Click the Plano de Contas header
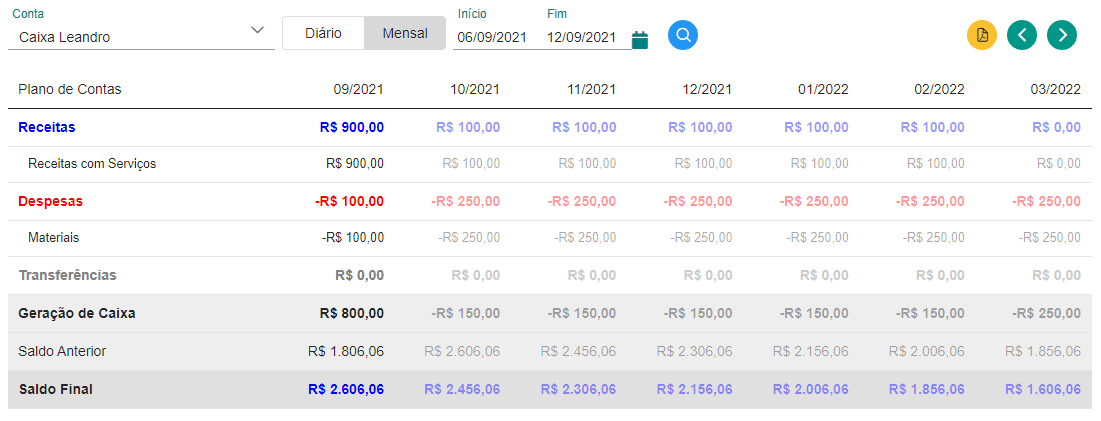This screenshot has width=1101, height=421. 70,89
